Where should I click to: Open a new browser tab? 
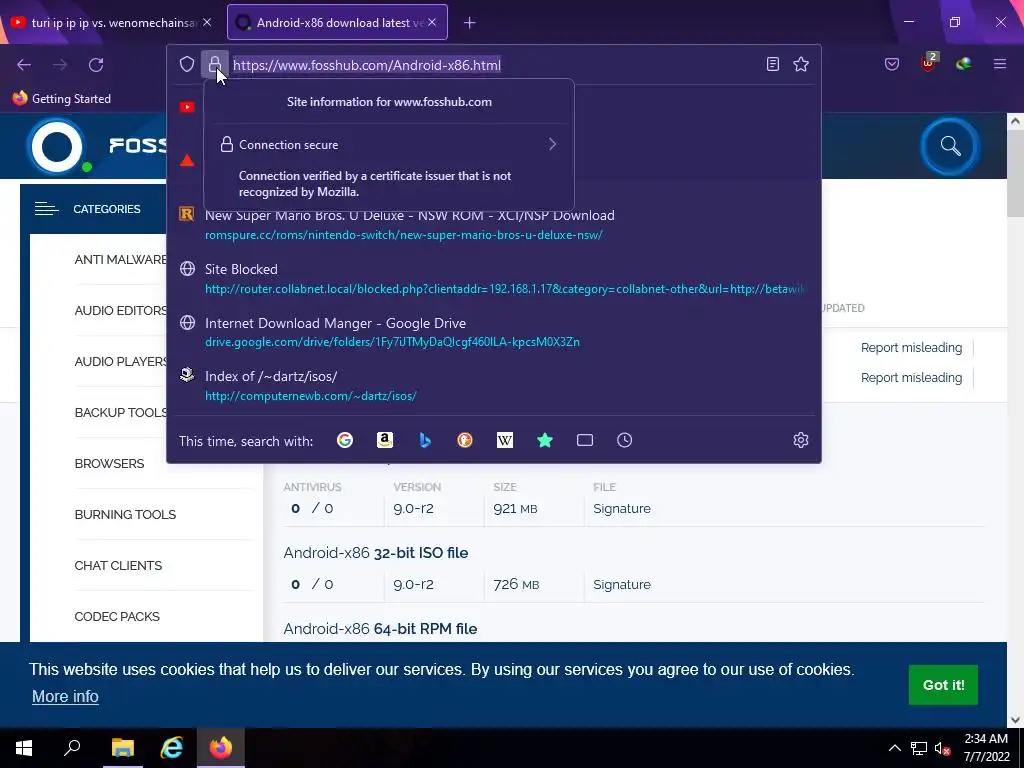[470, 23]
